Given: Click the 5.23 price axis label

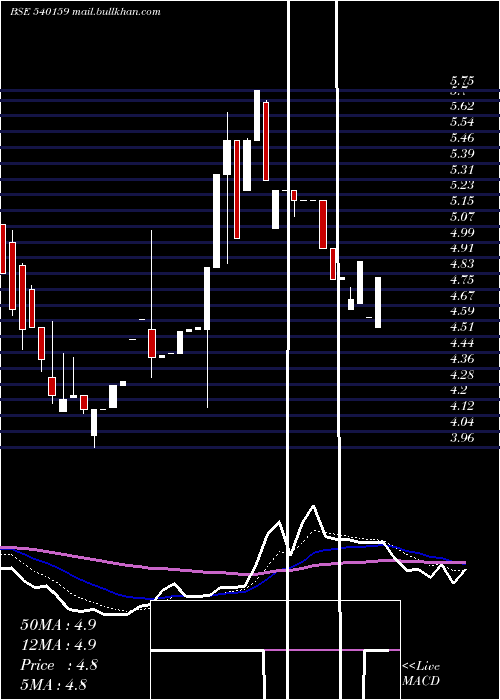Looking at the screenshot, I should point(462,185).
